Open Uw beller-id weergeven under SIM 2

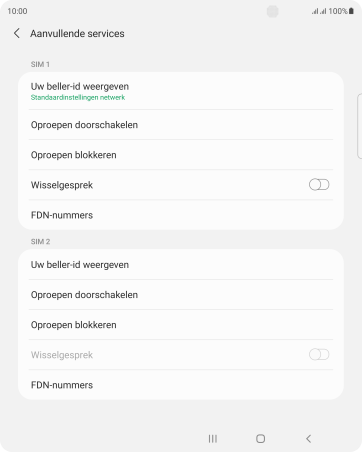pyautogui.click(x=181, y=265)
